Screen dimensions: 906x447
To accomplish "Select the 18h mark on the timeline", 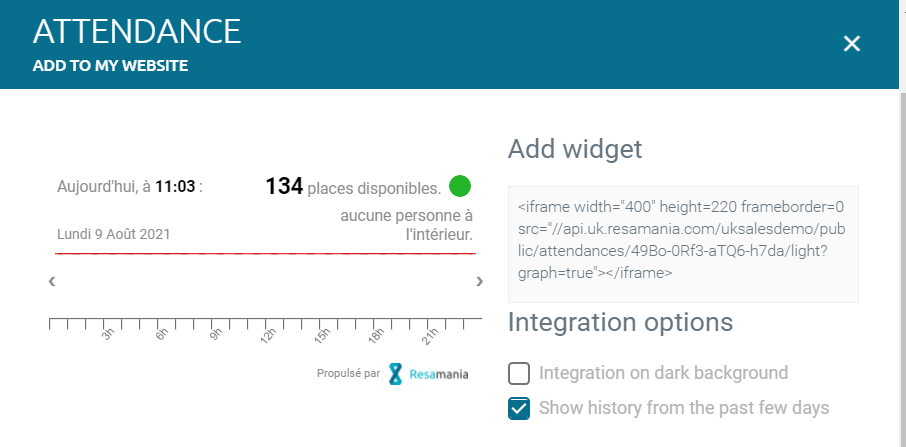I will [x=372, y=332].
